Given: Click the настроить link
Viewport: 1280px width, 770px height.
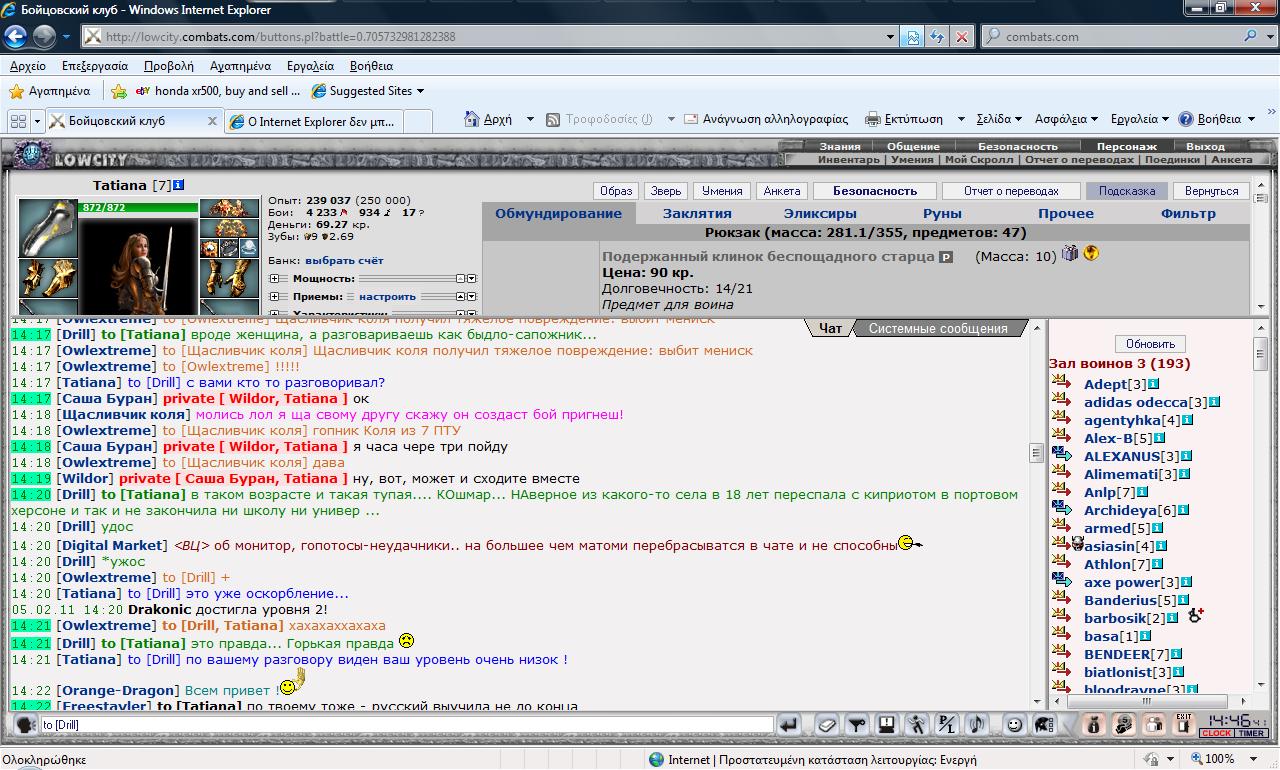Looking at the screenshot, I should 387,297.
